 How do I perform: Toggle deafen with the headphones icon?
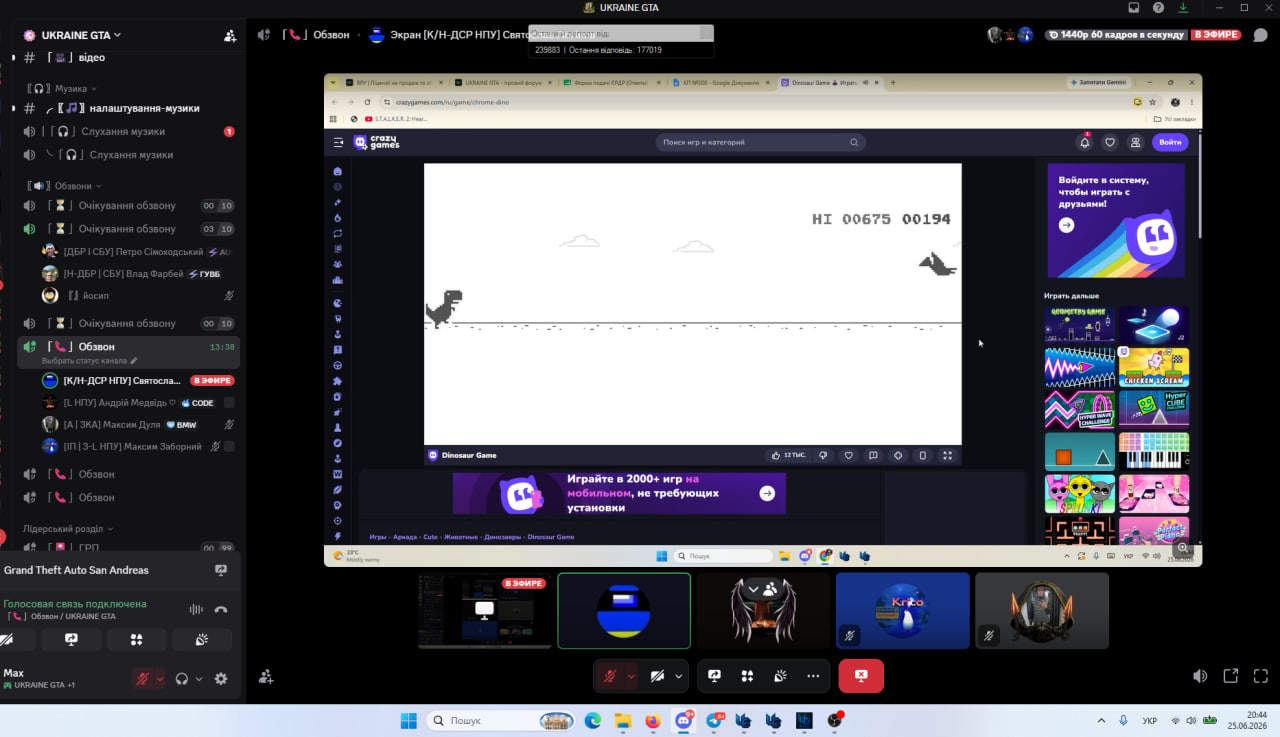click(x=182, y=679)
